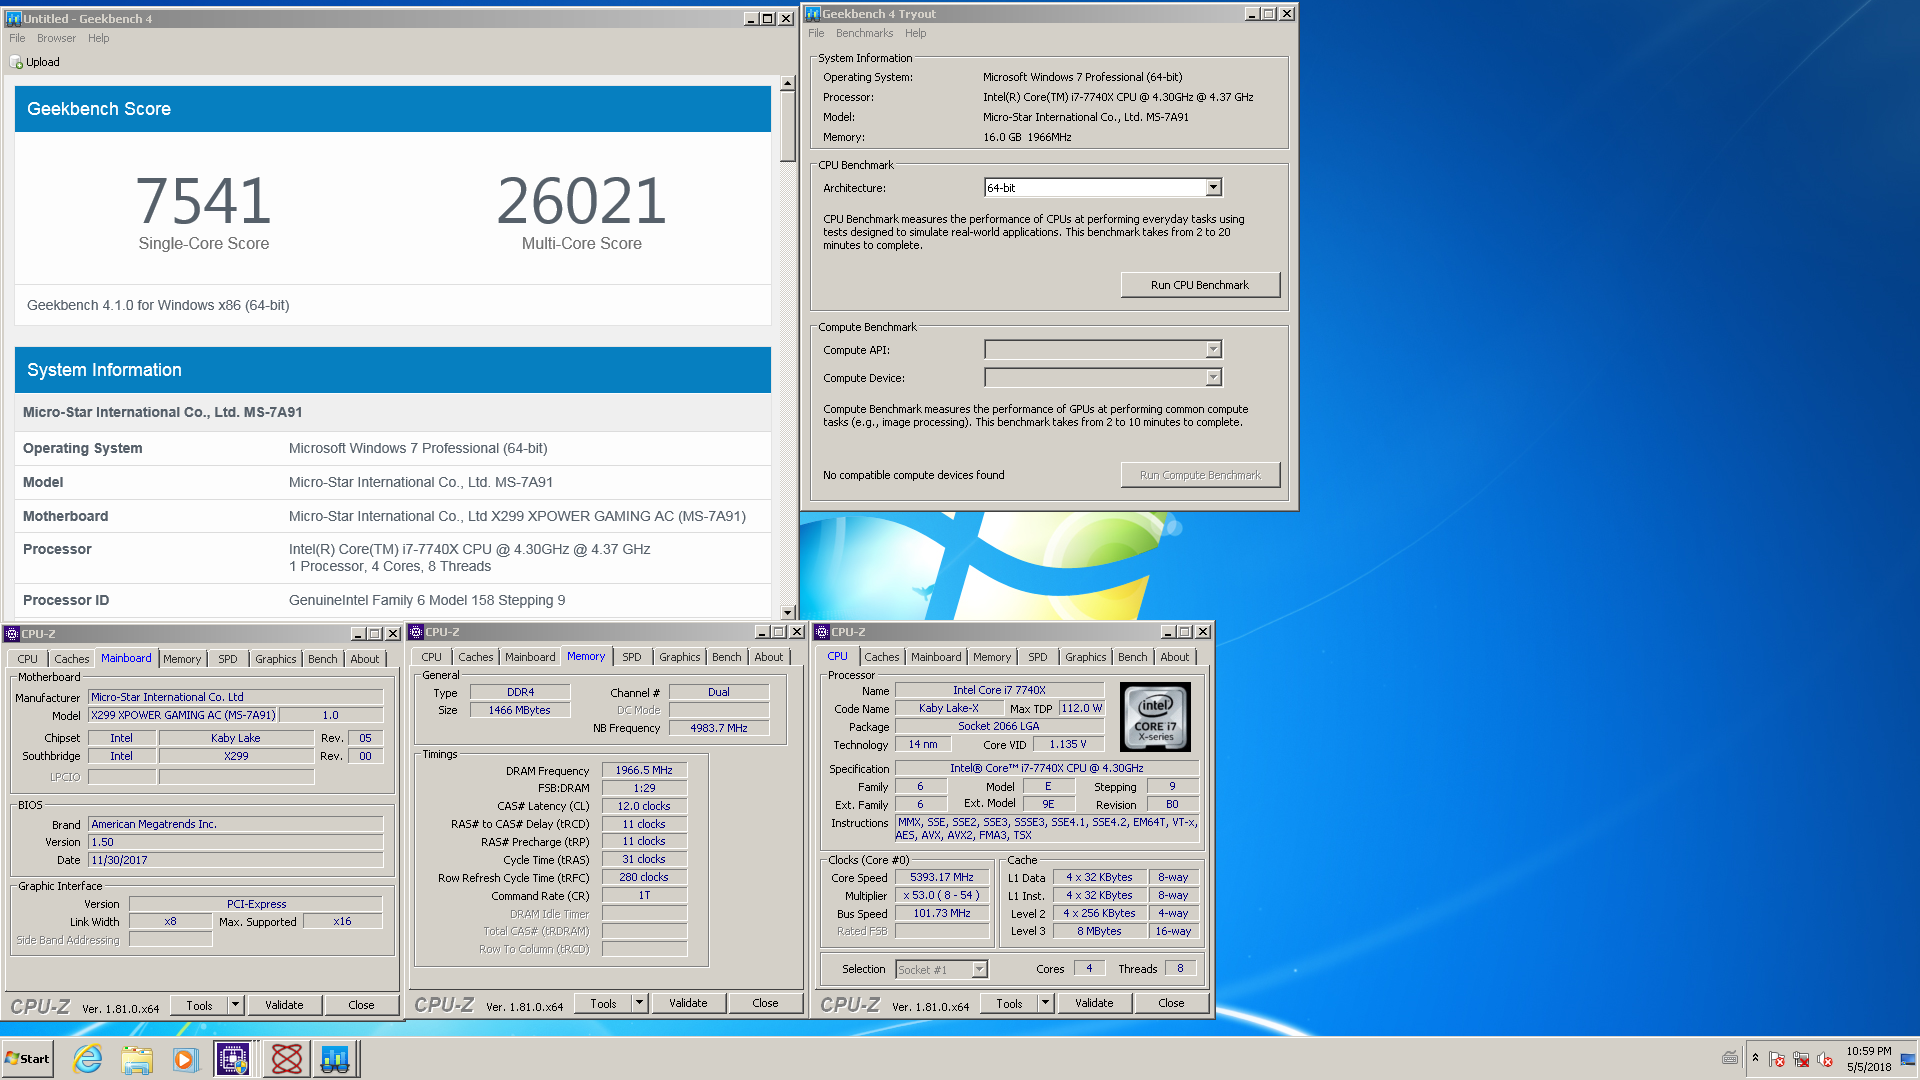
Task: Click the Max TDP 112.0 W field
Action: [1082, 708]
